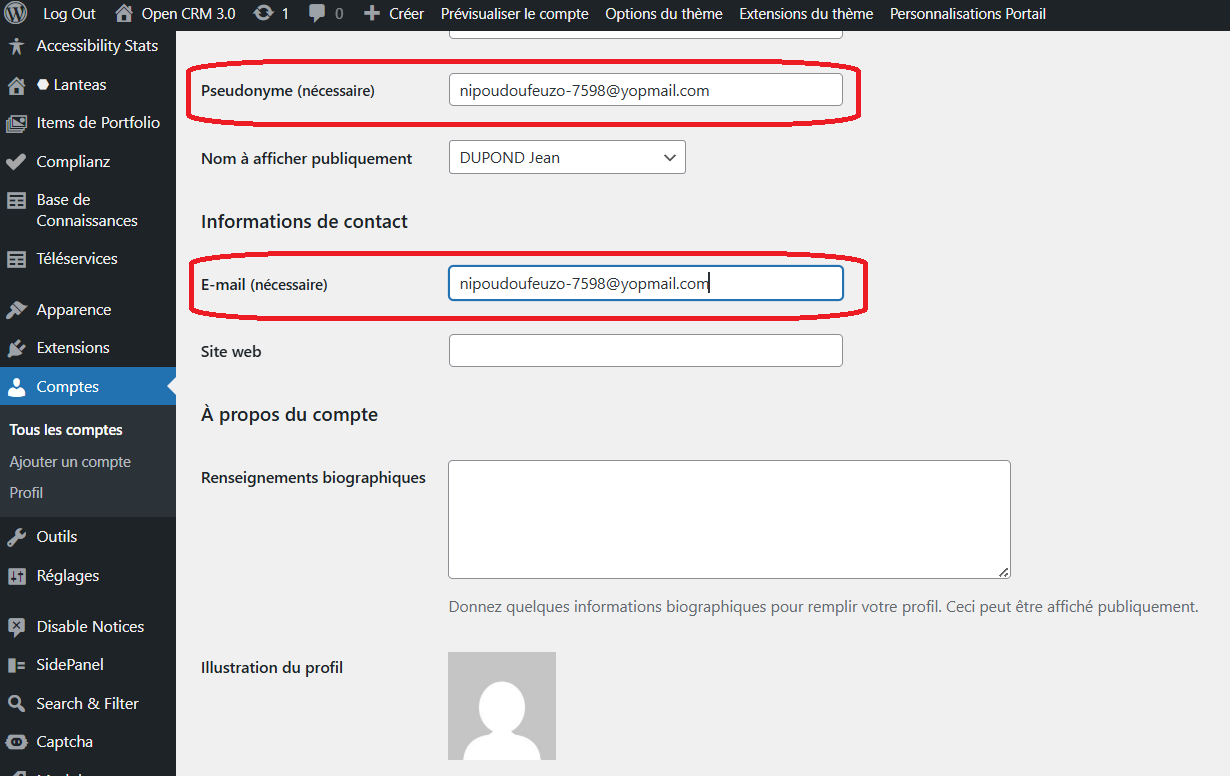Image resolution: width=1230 pixels, height=776 pixels.
Task: Click the plus icon beside Créer
Action: point(372,14)
